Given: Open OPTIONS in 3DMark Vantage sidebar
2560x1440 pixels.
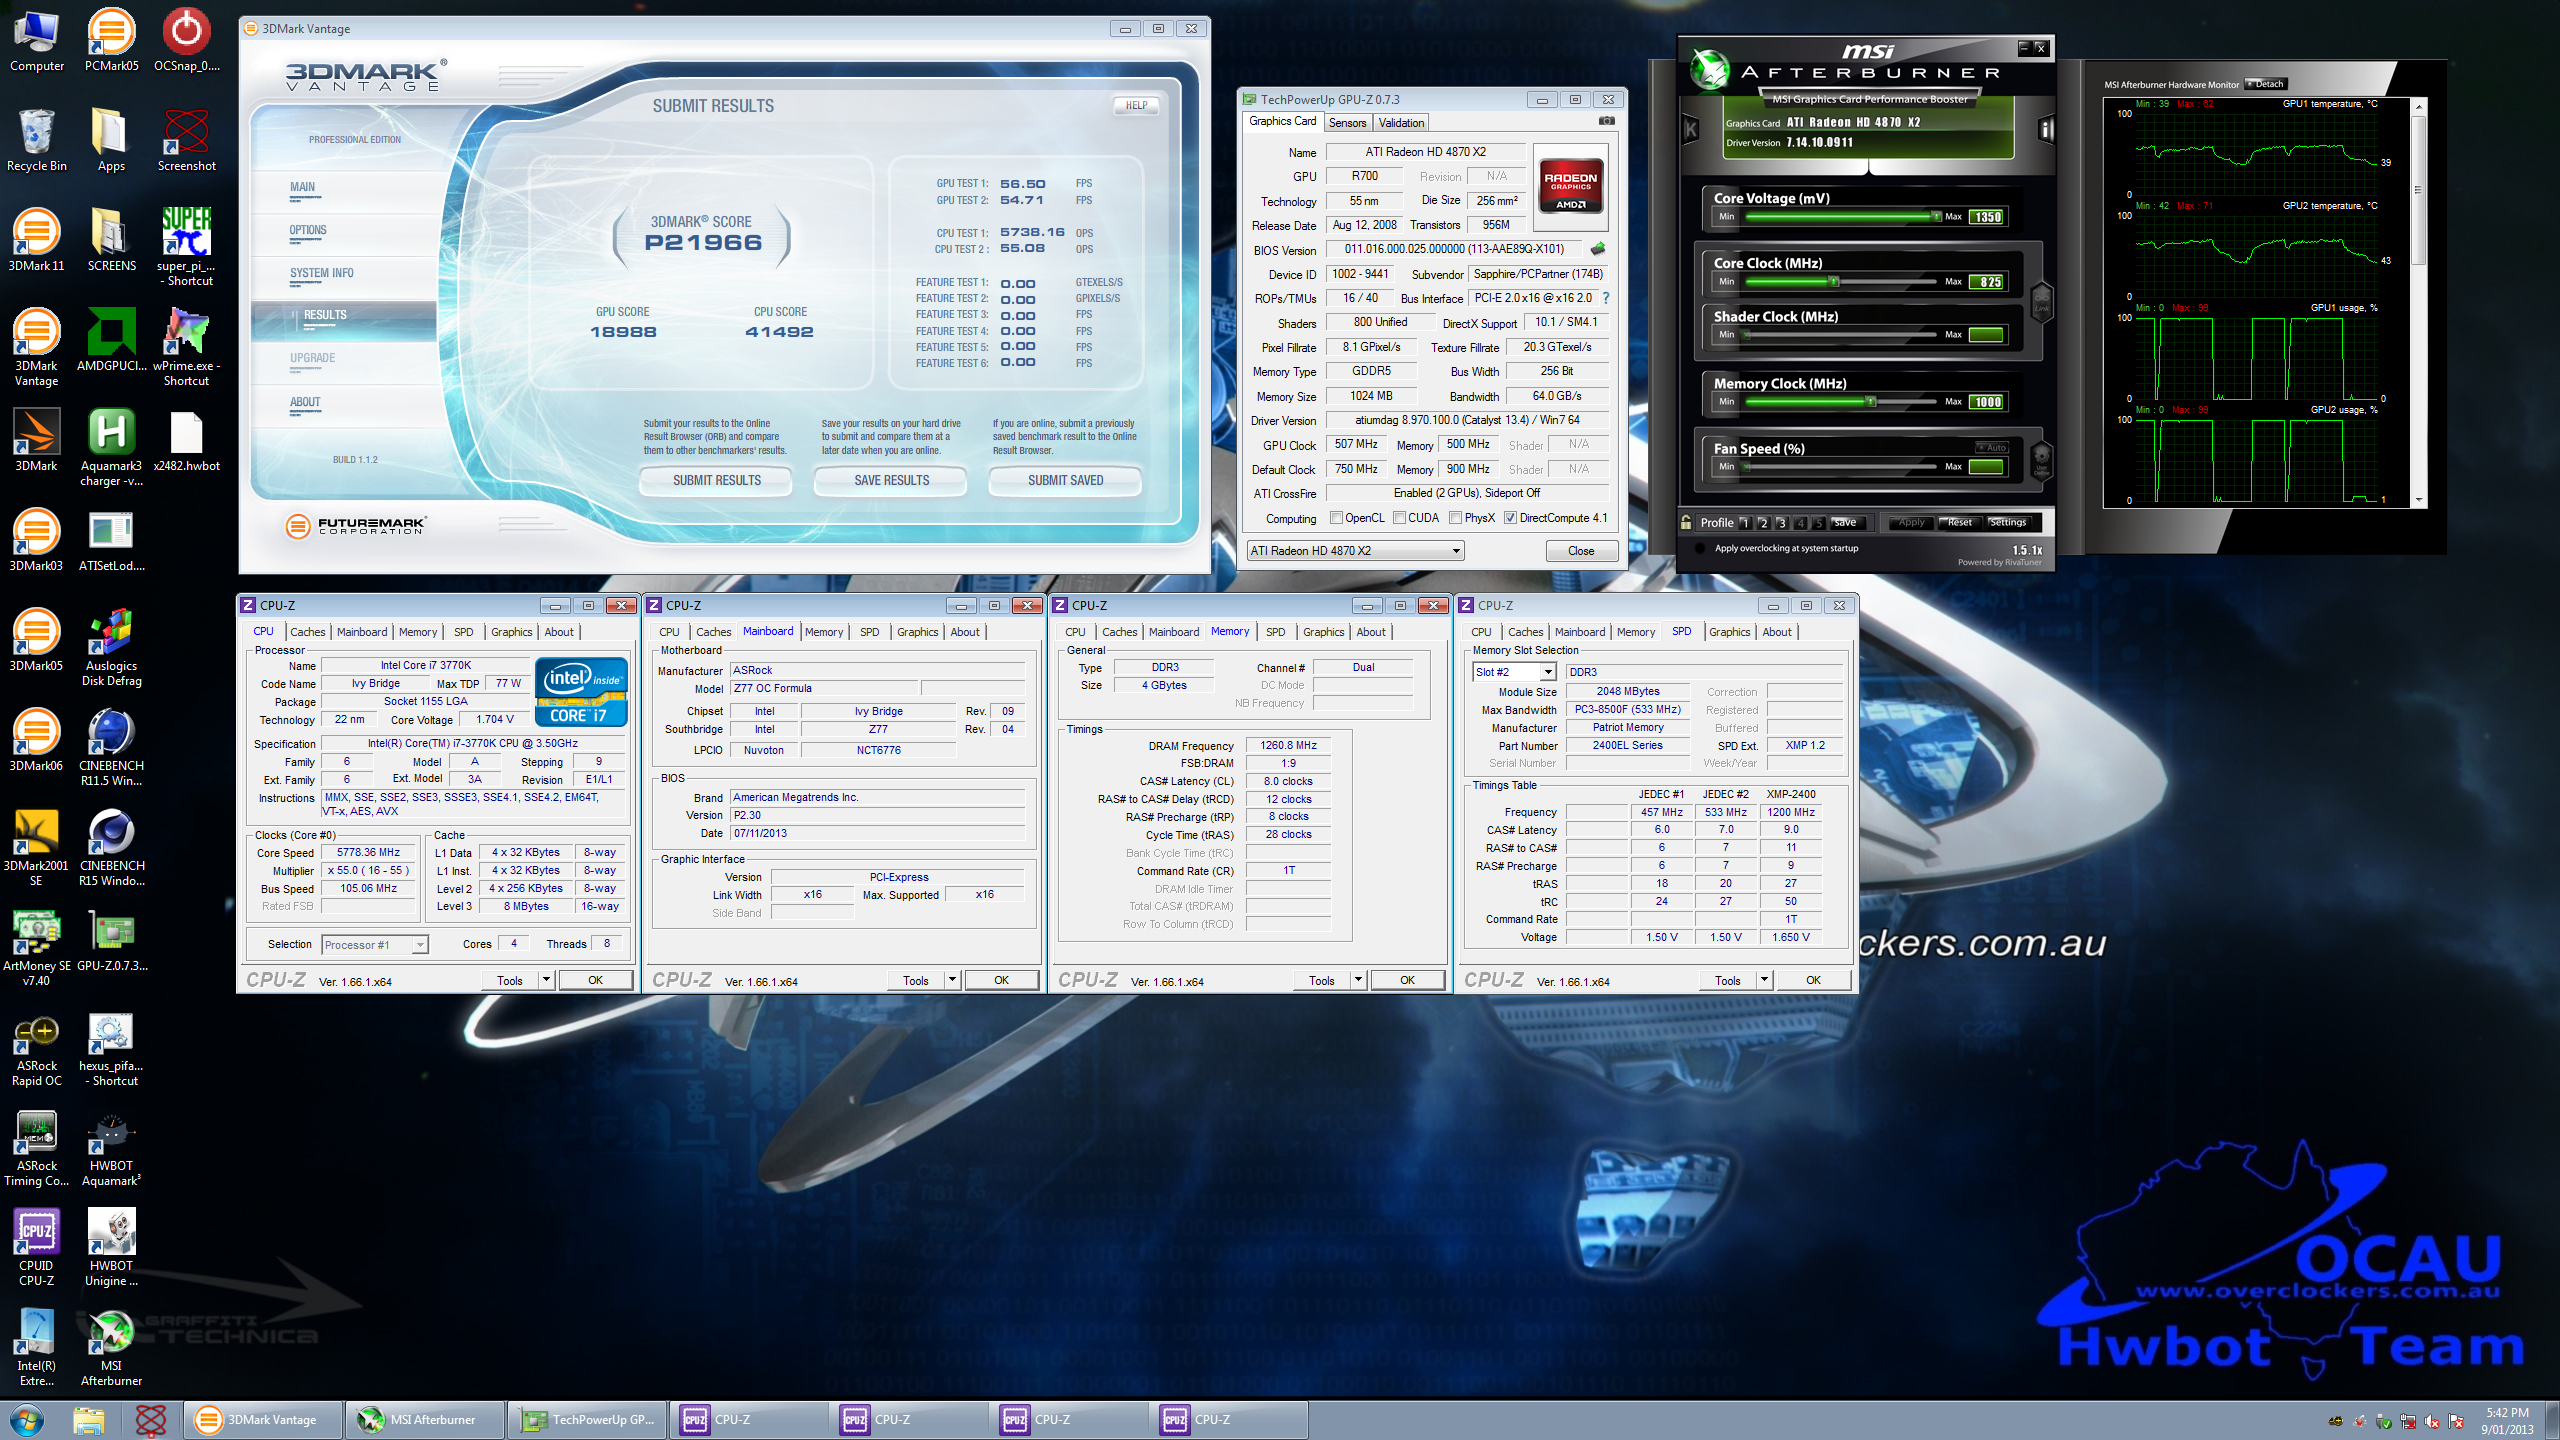Looking at the screenshot, I should 309,230.
